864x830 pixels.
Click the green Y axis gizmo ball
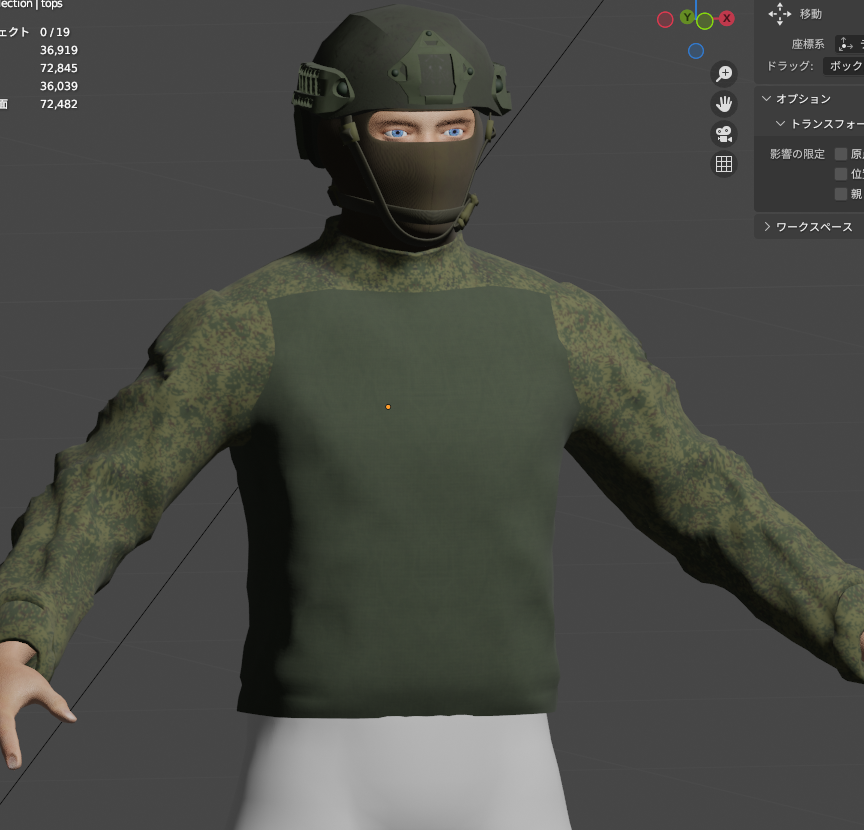[x=687, y=18]
